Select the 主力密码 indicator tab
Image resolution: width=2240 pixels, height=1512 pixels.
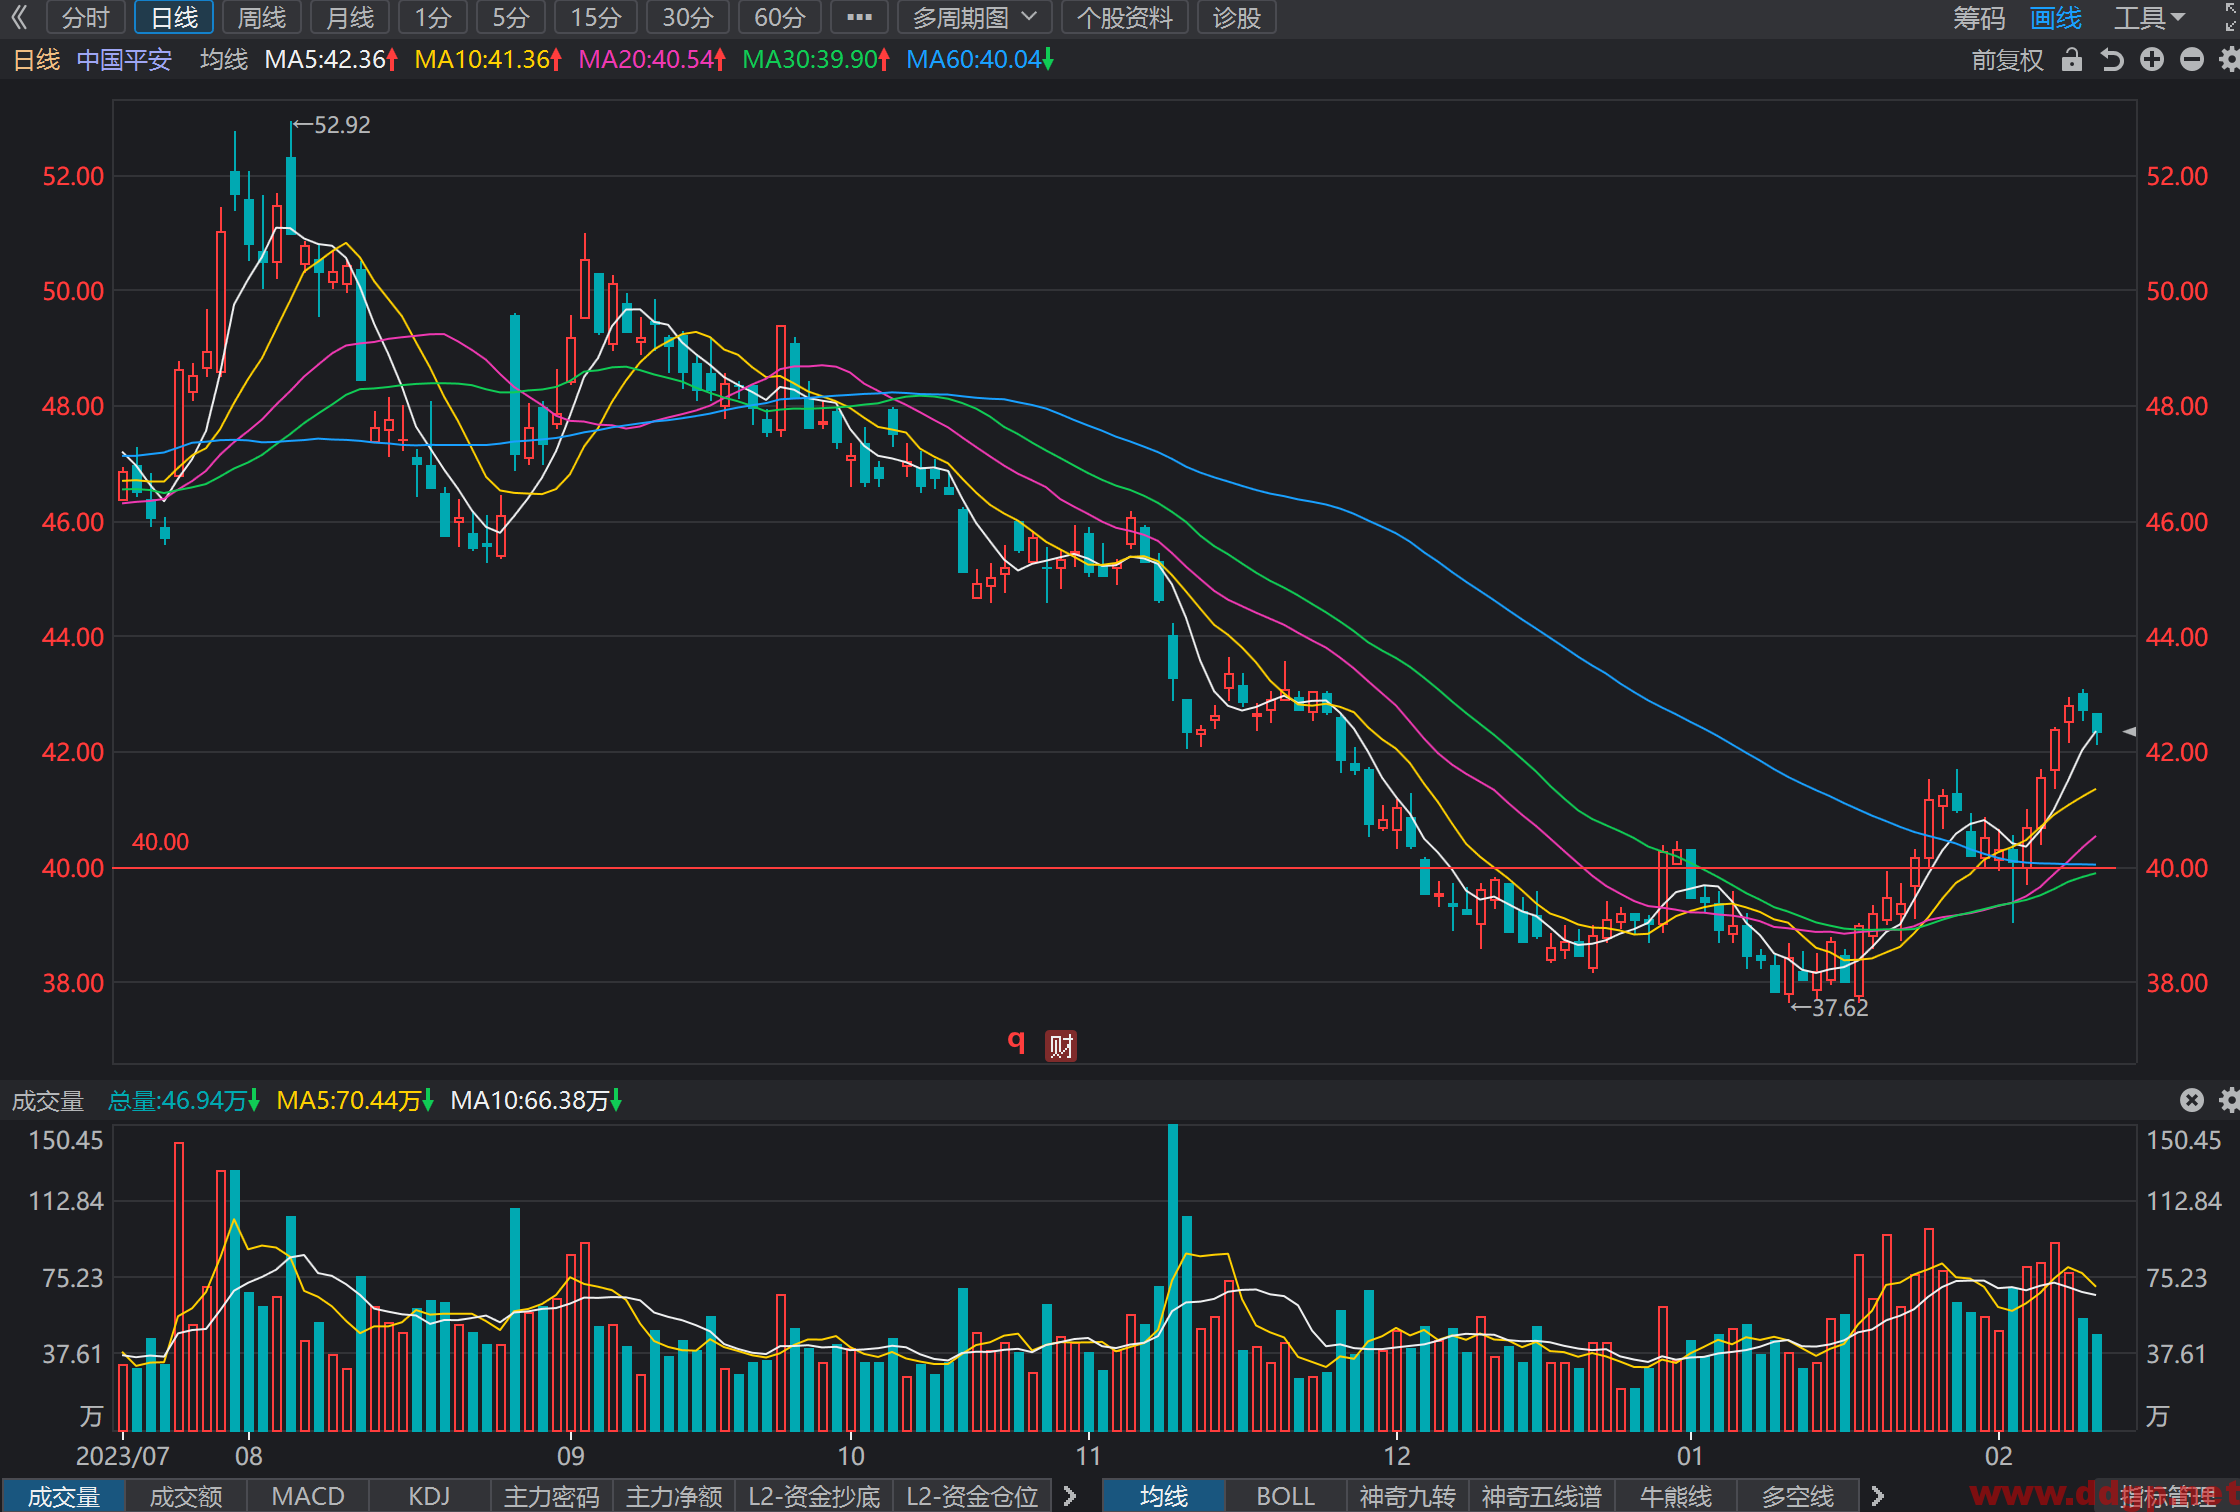coord(552,1496)
